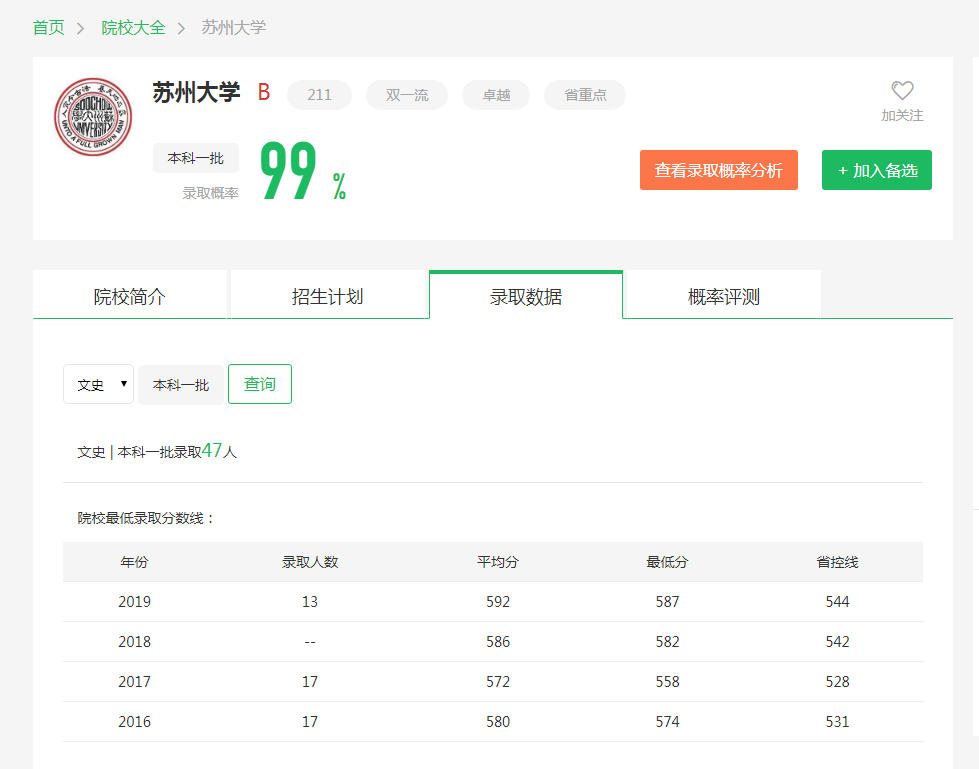979x769 pixels.
Task: Click average score 572 cell
Action: pyautogui.click(x=498, y=682)
